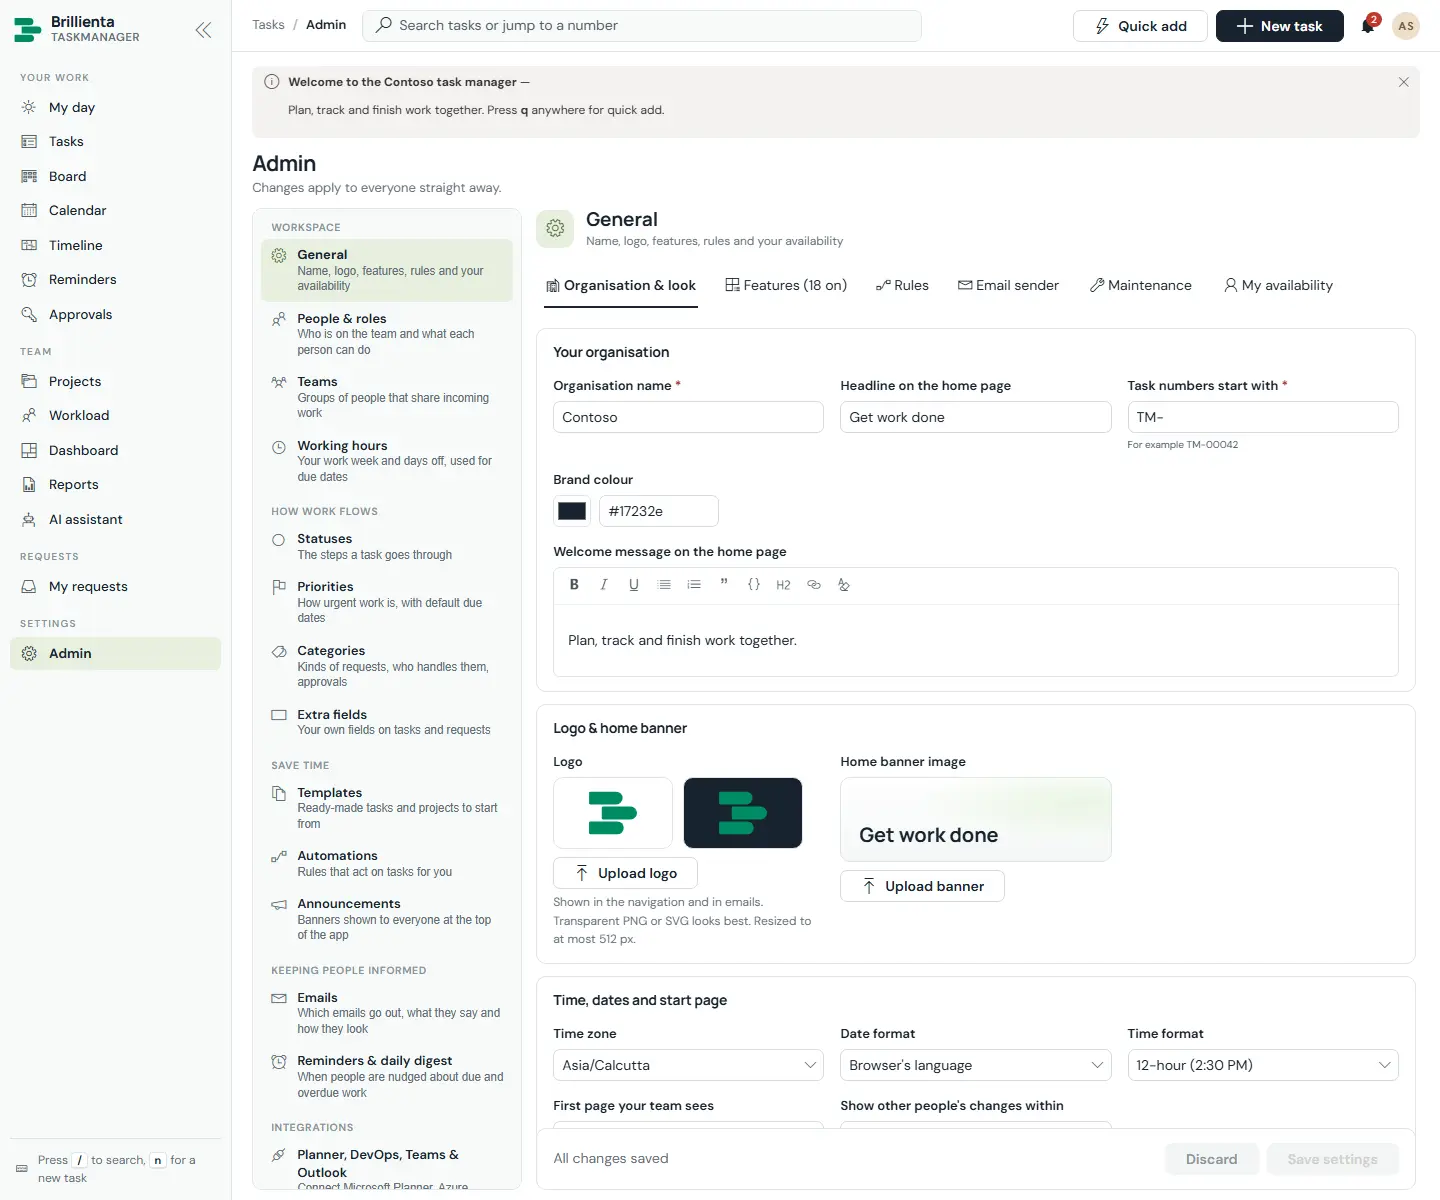Switch to the Features (18 on) tab
Viewport: 1440px width, 1200px height.
point(786,285)
